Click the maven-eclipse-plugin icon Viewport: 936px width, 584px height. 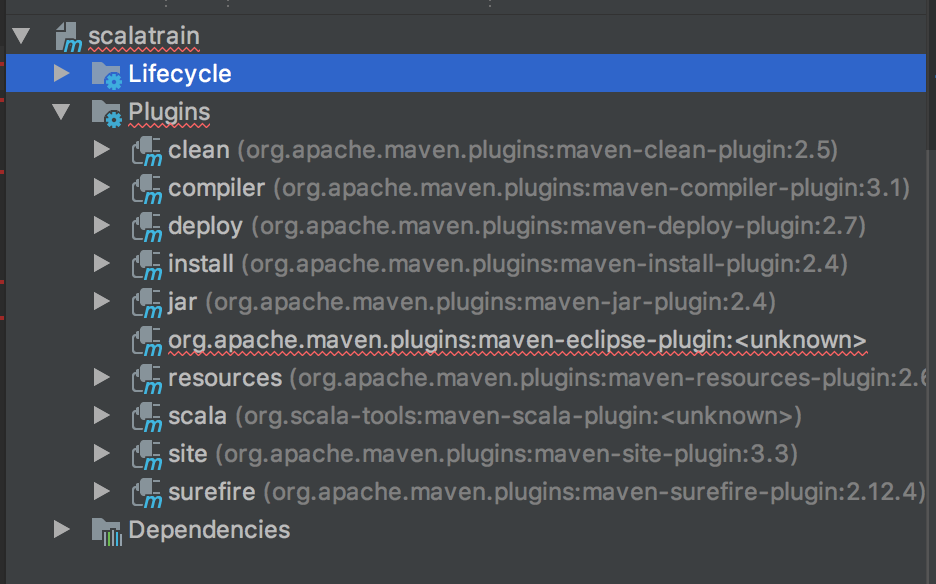tap(146, 341)
